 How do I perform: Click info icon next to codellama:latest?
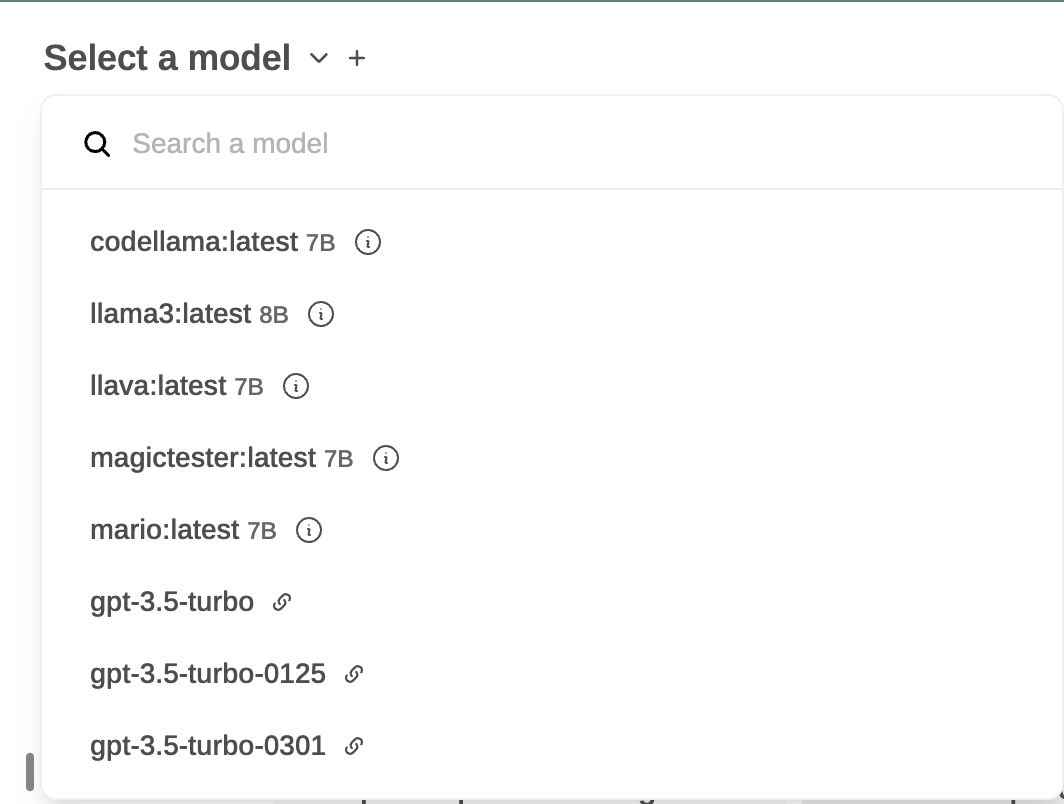(368, 242)
